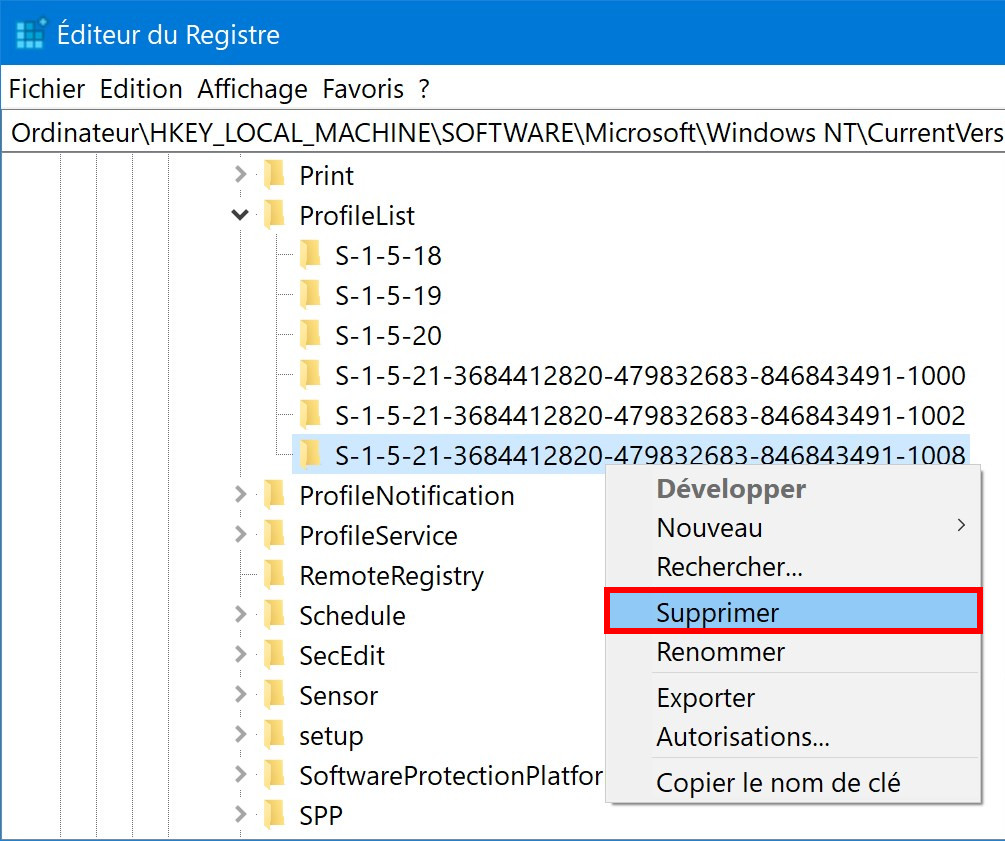This screenshot has height=841, width=1005.
Task: Click the ProfileNotification folder icon
Action: point(274,495)
